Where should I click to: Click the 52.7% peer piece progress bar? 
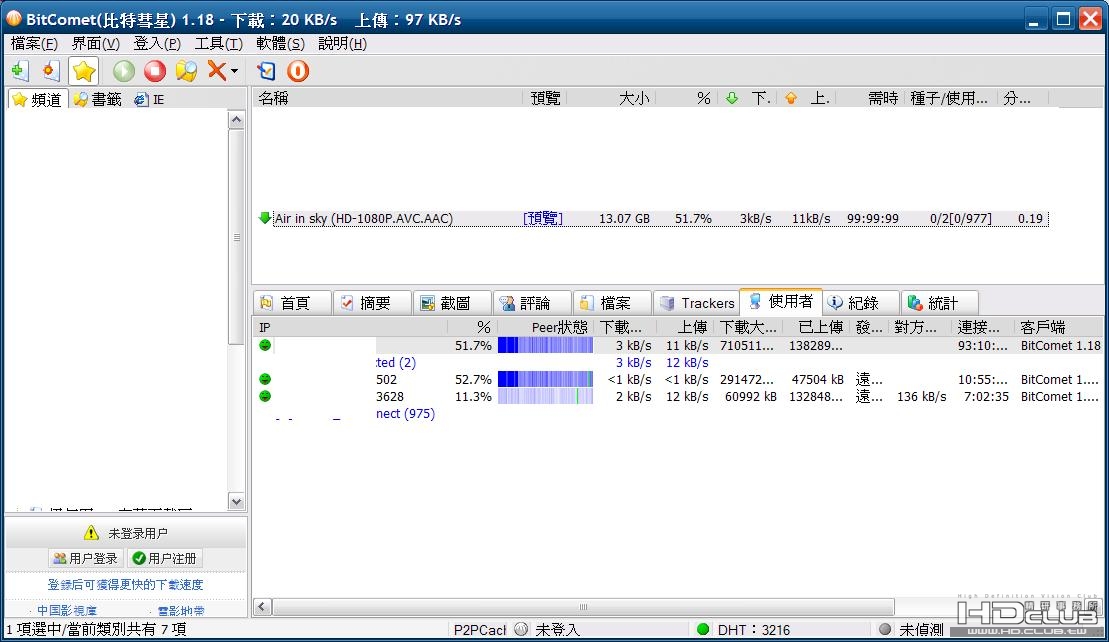click(x=545, y=379)
